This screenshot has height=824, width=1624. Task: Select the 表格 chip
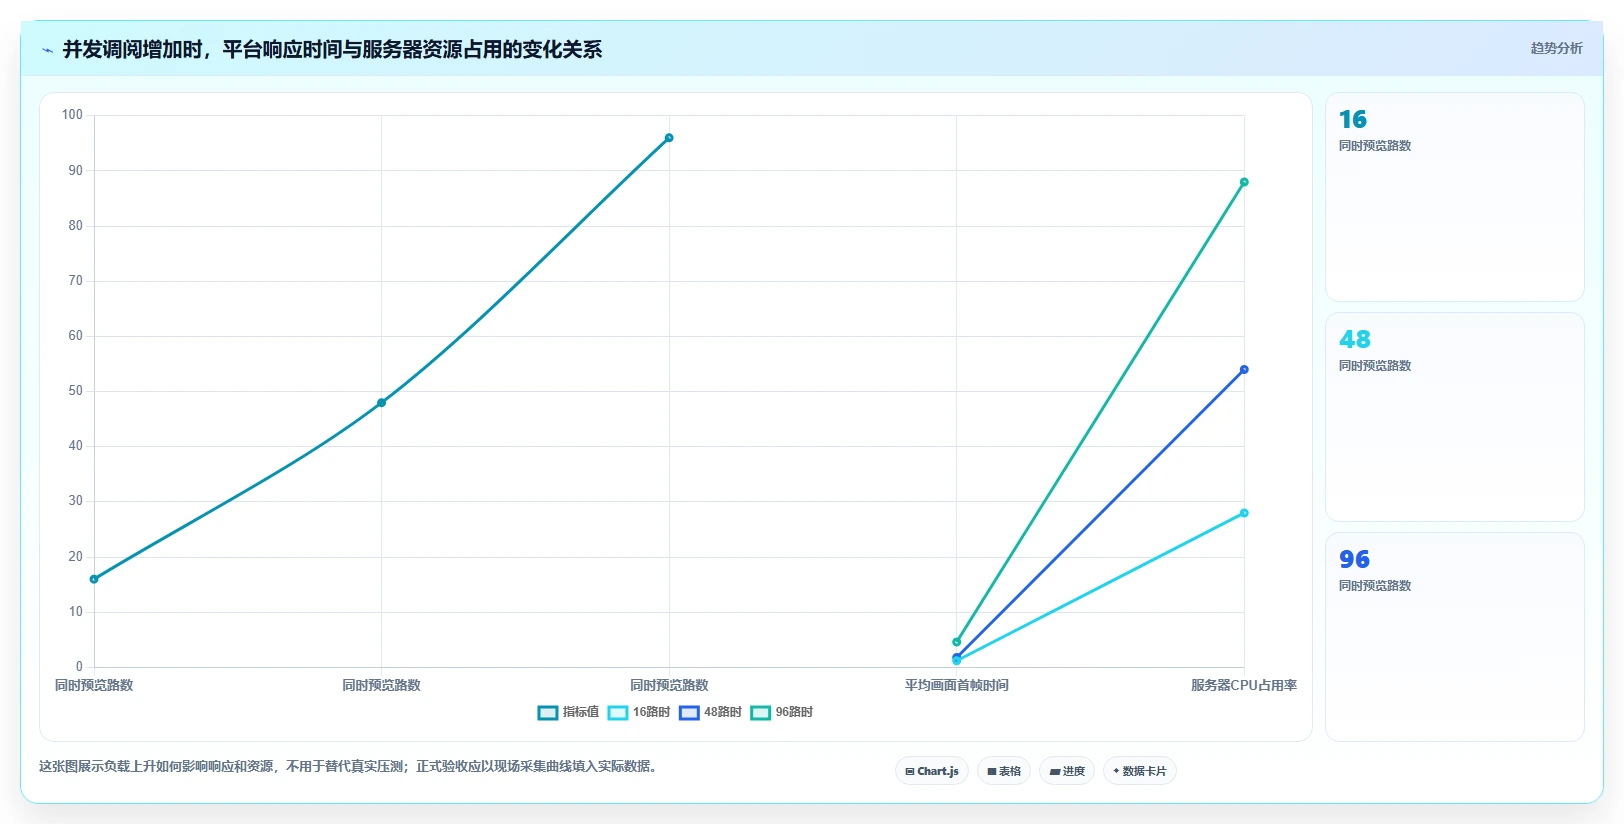tap(1004, 771)
